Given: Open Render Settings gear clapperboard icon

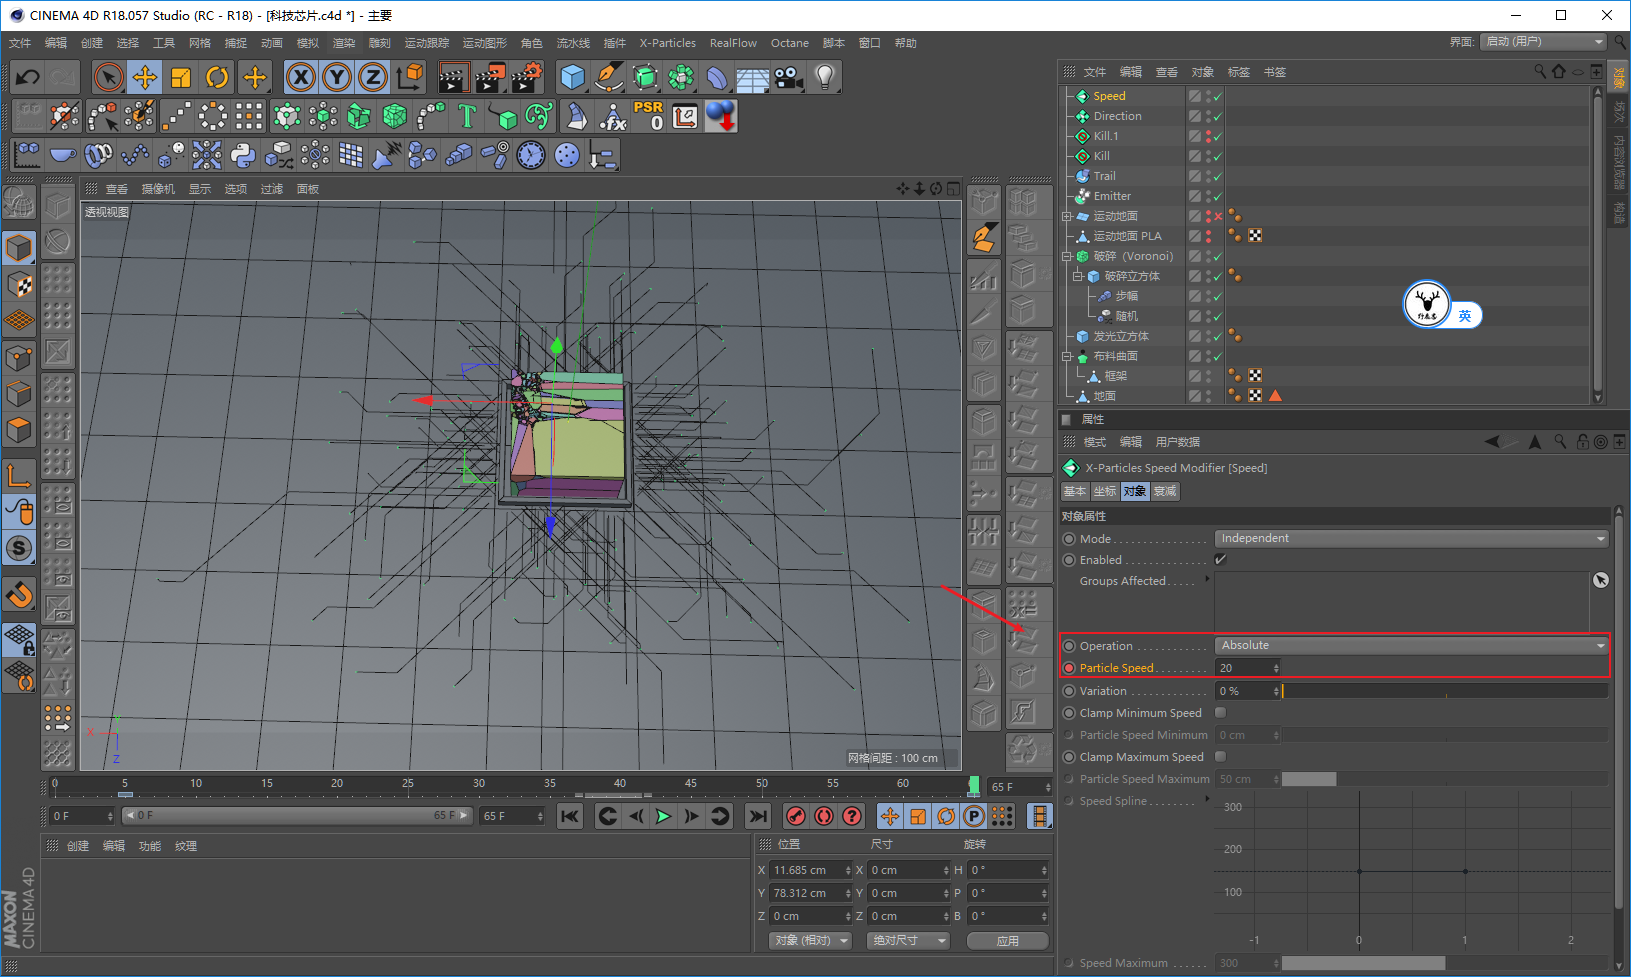Looking at the screenshot, I should point(526,77).
